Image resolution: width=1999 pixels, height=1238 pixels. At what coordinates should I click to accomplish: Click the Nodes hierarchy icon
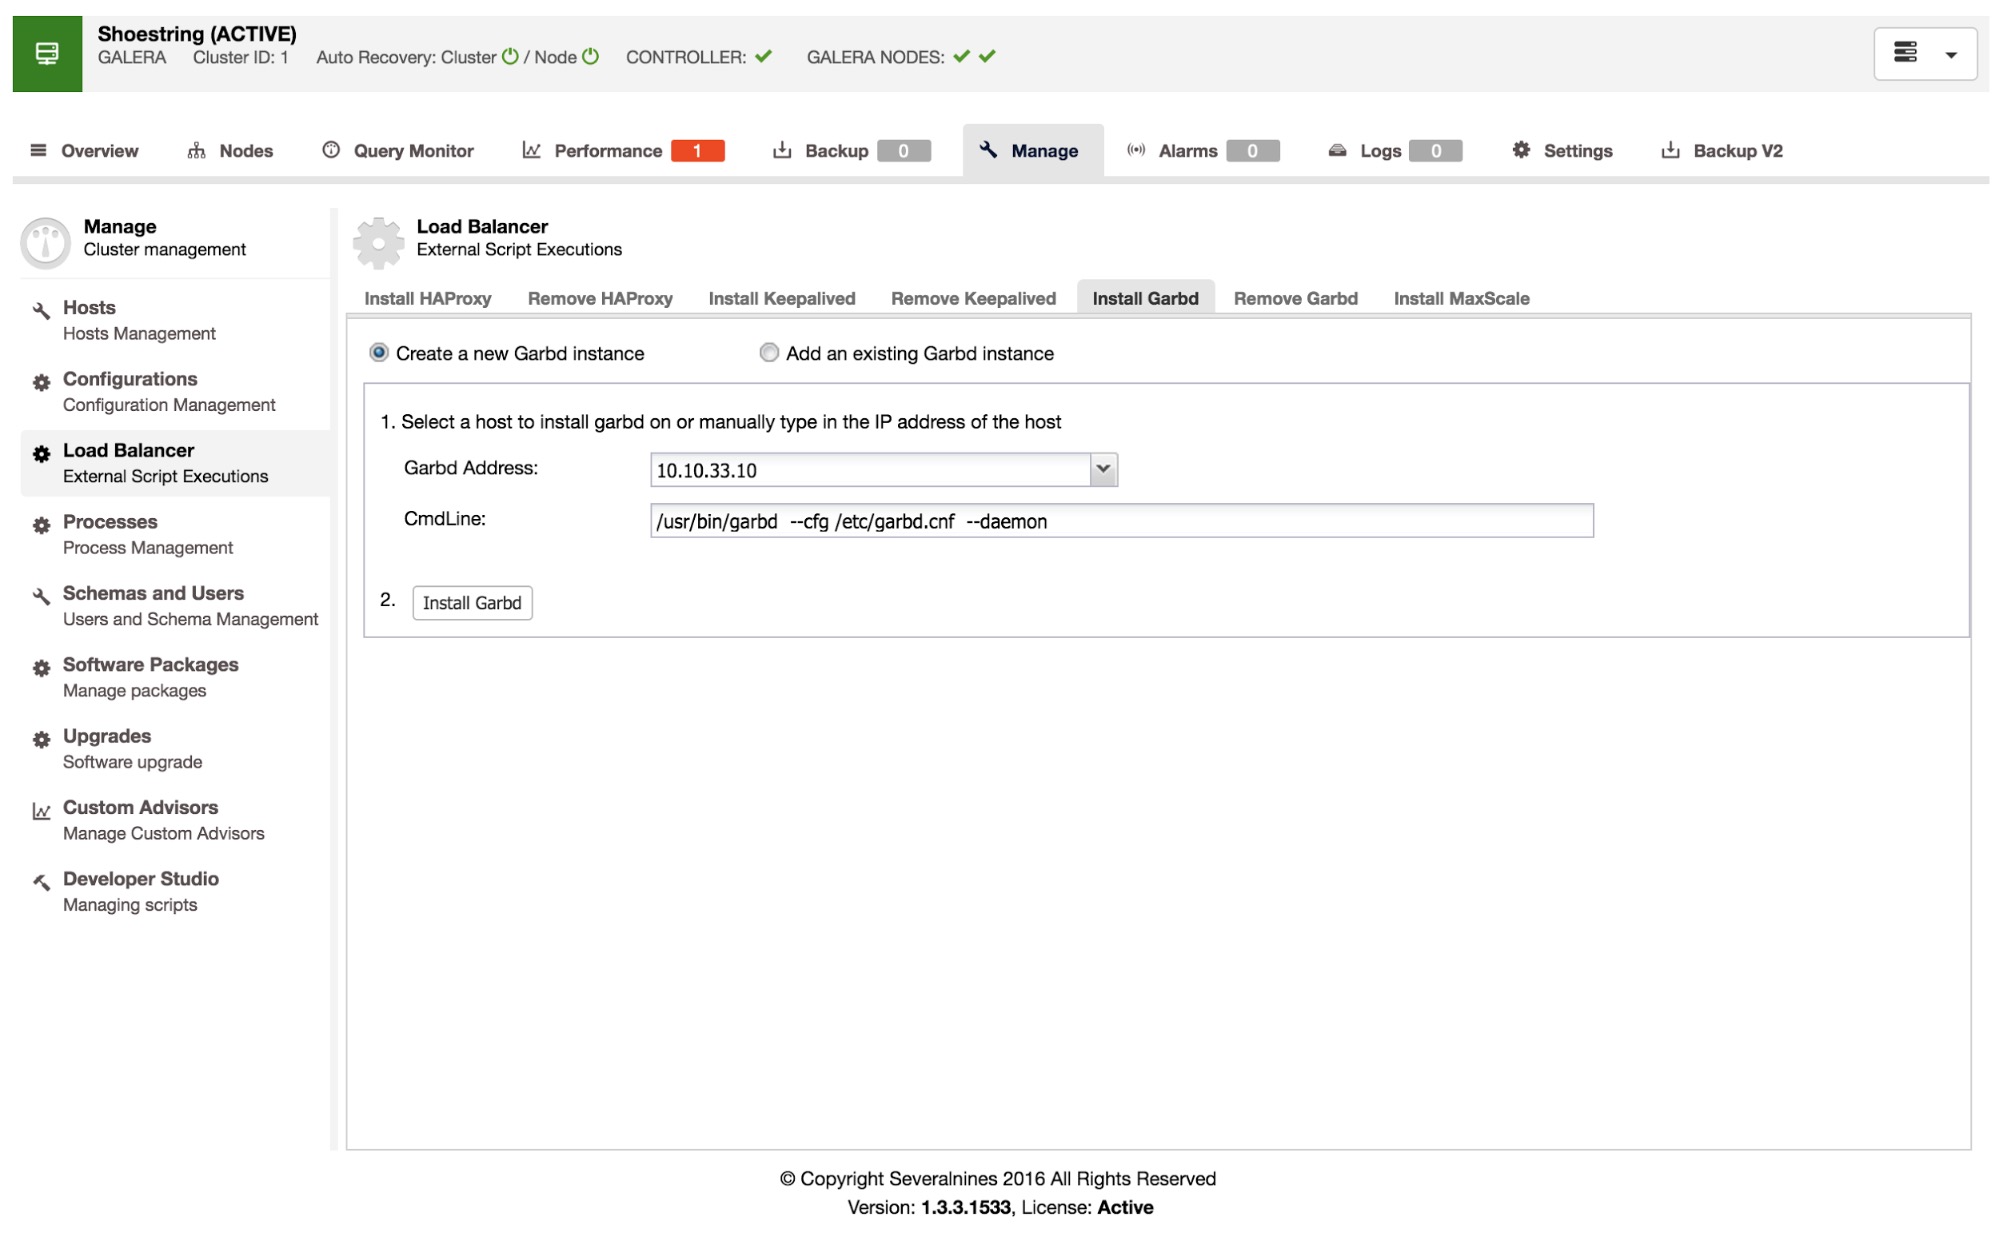197,150
